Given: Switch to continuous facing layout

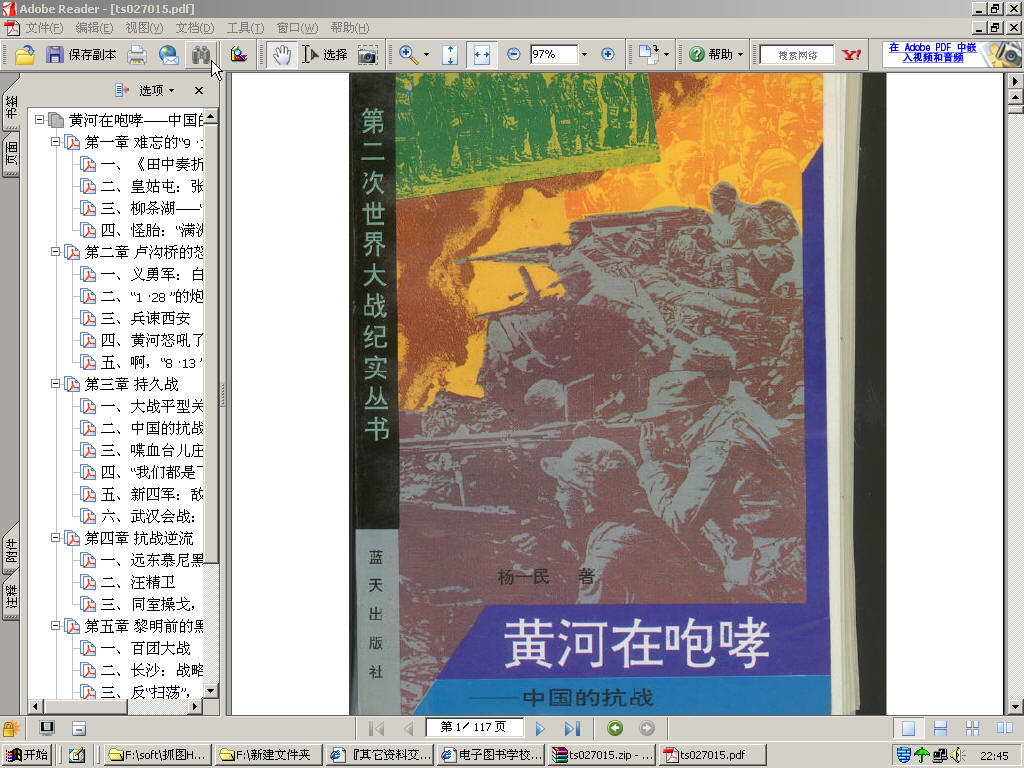Looking at the screenshot, I should point(972,728).
